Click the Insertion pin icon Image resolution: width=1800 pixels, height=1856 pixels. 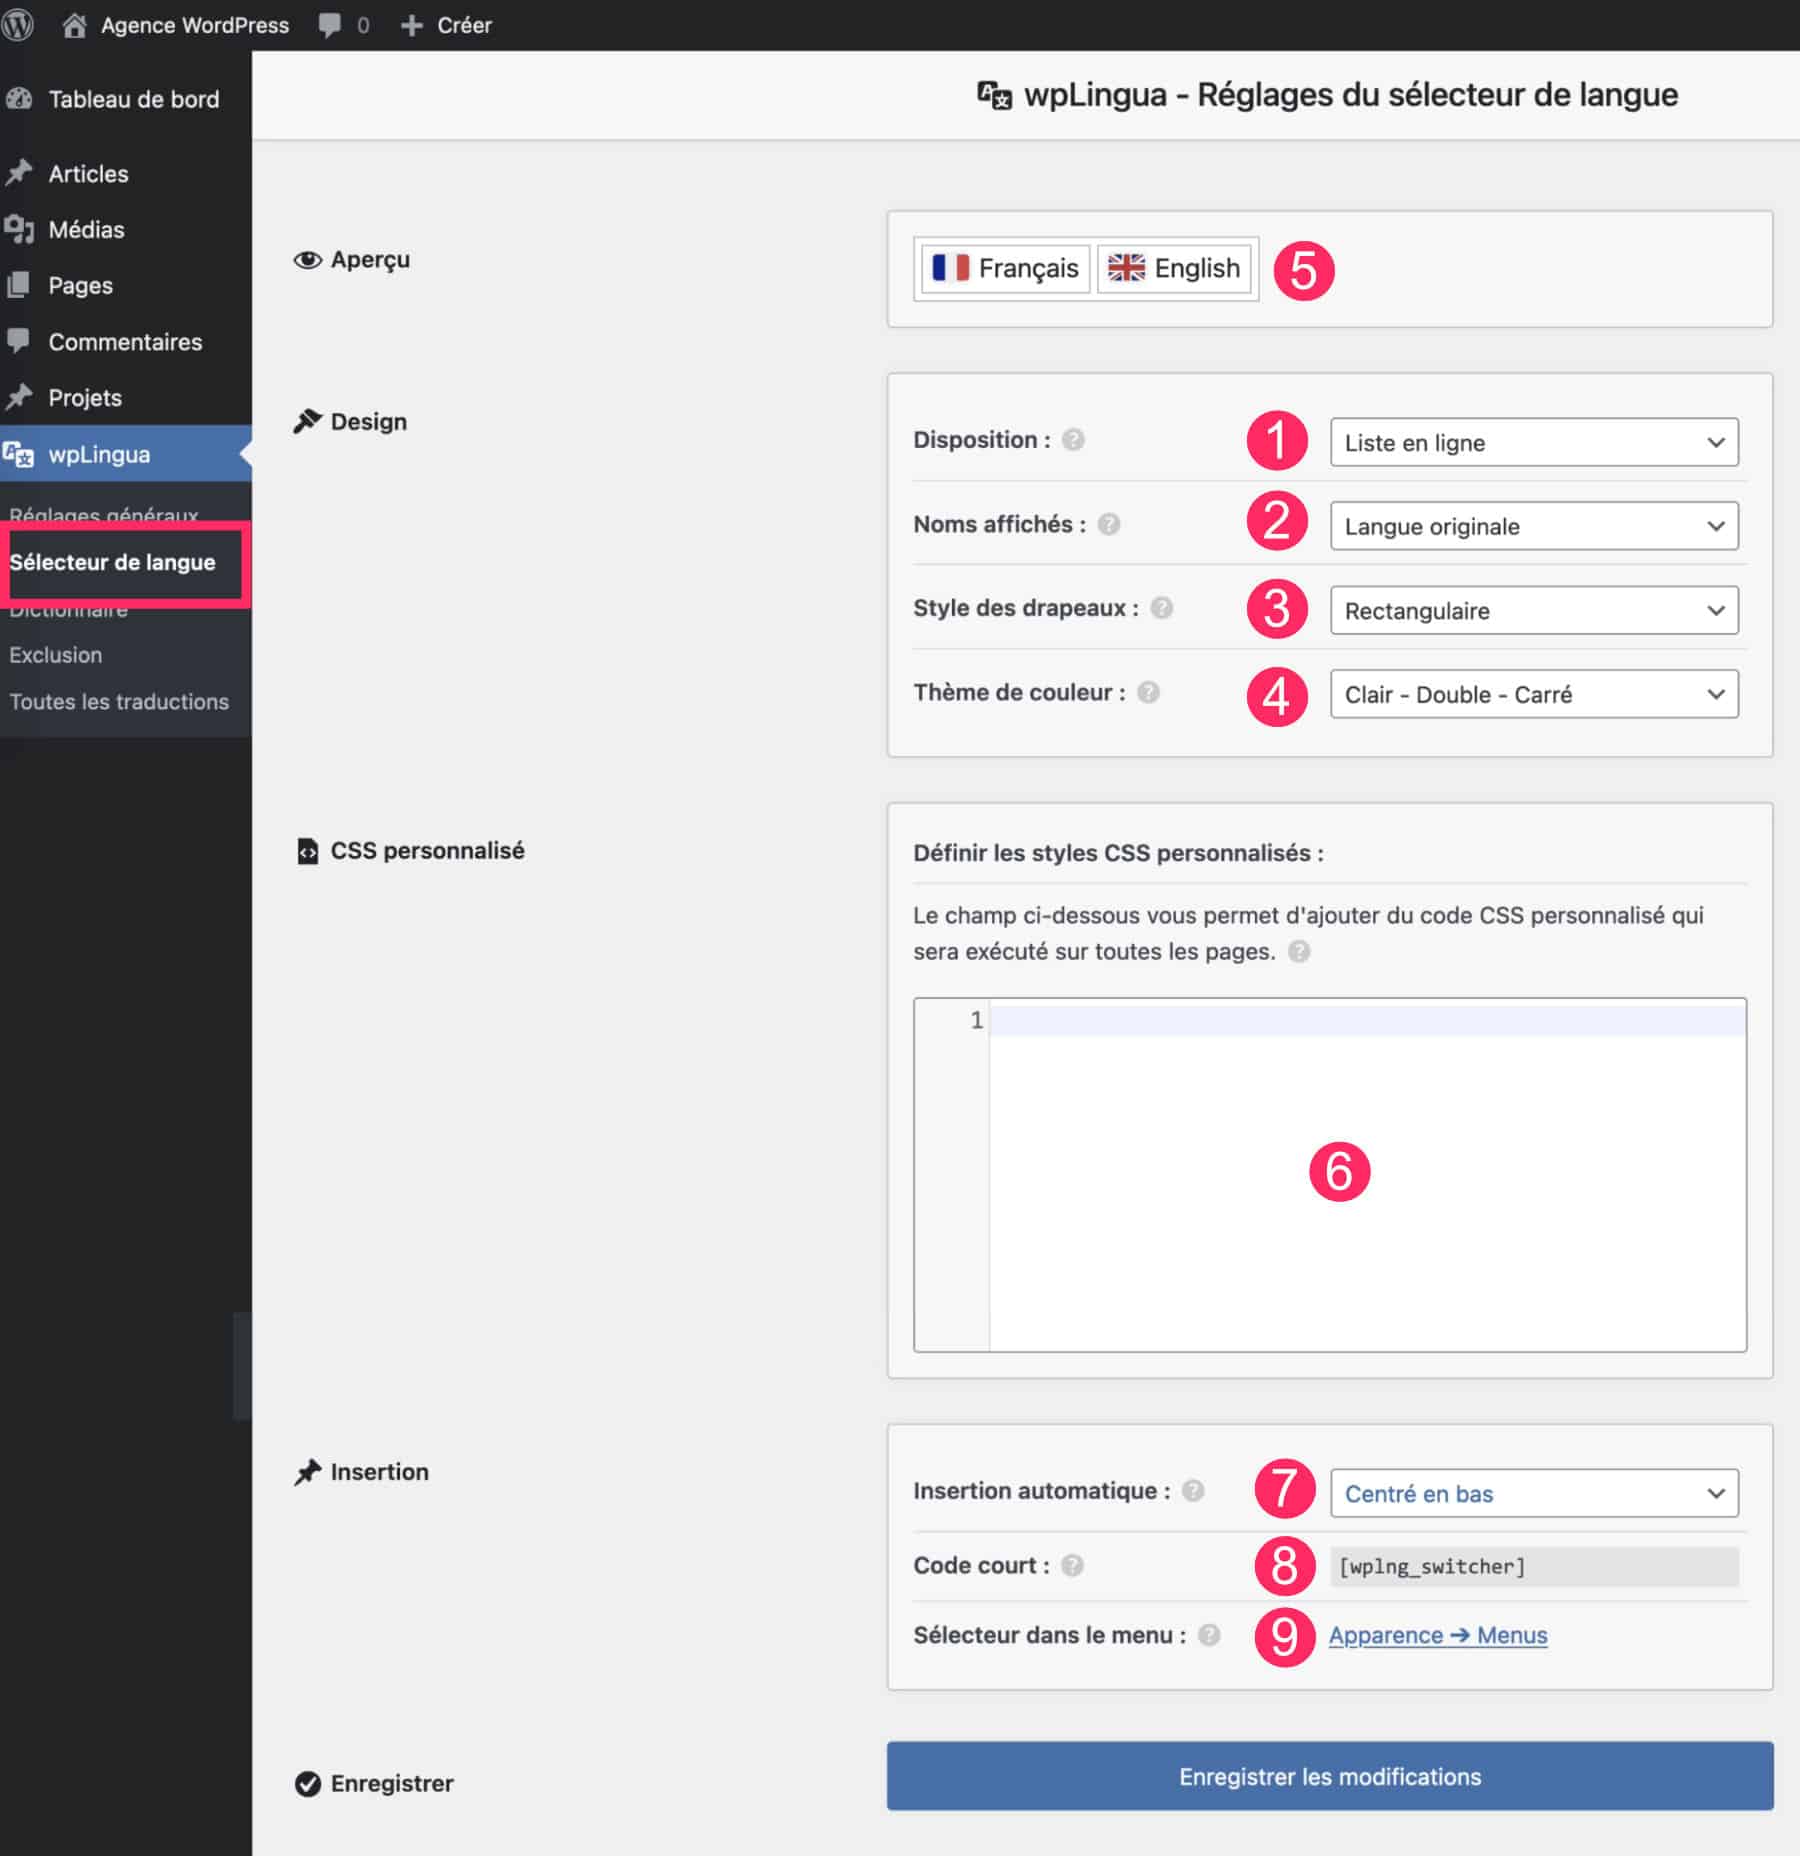(x=307, y=1472)
